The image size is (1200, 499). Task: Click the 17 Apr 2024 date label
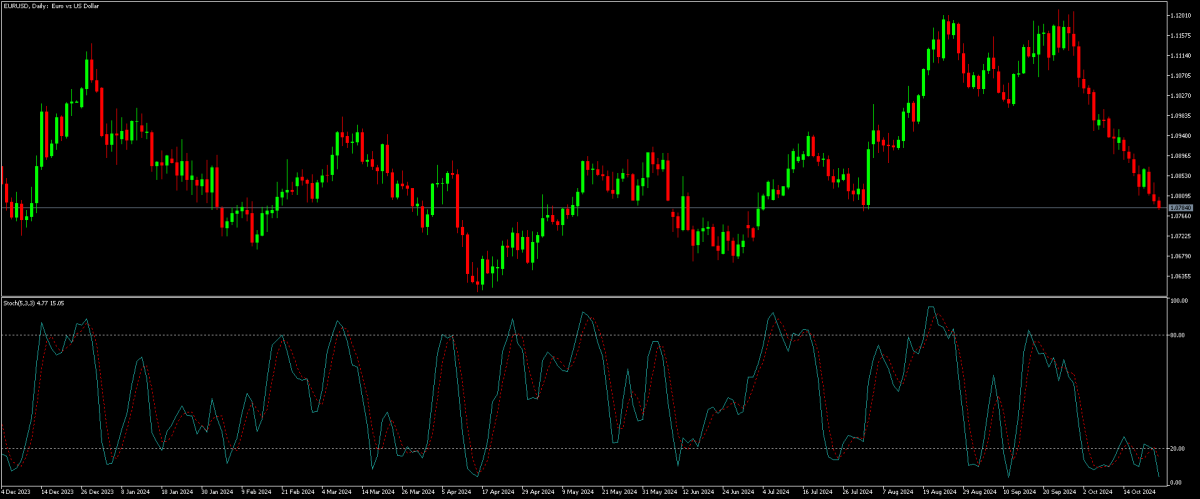point(496,492)
